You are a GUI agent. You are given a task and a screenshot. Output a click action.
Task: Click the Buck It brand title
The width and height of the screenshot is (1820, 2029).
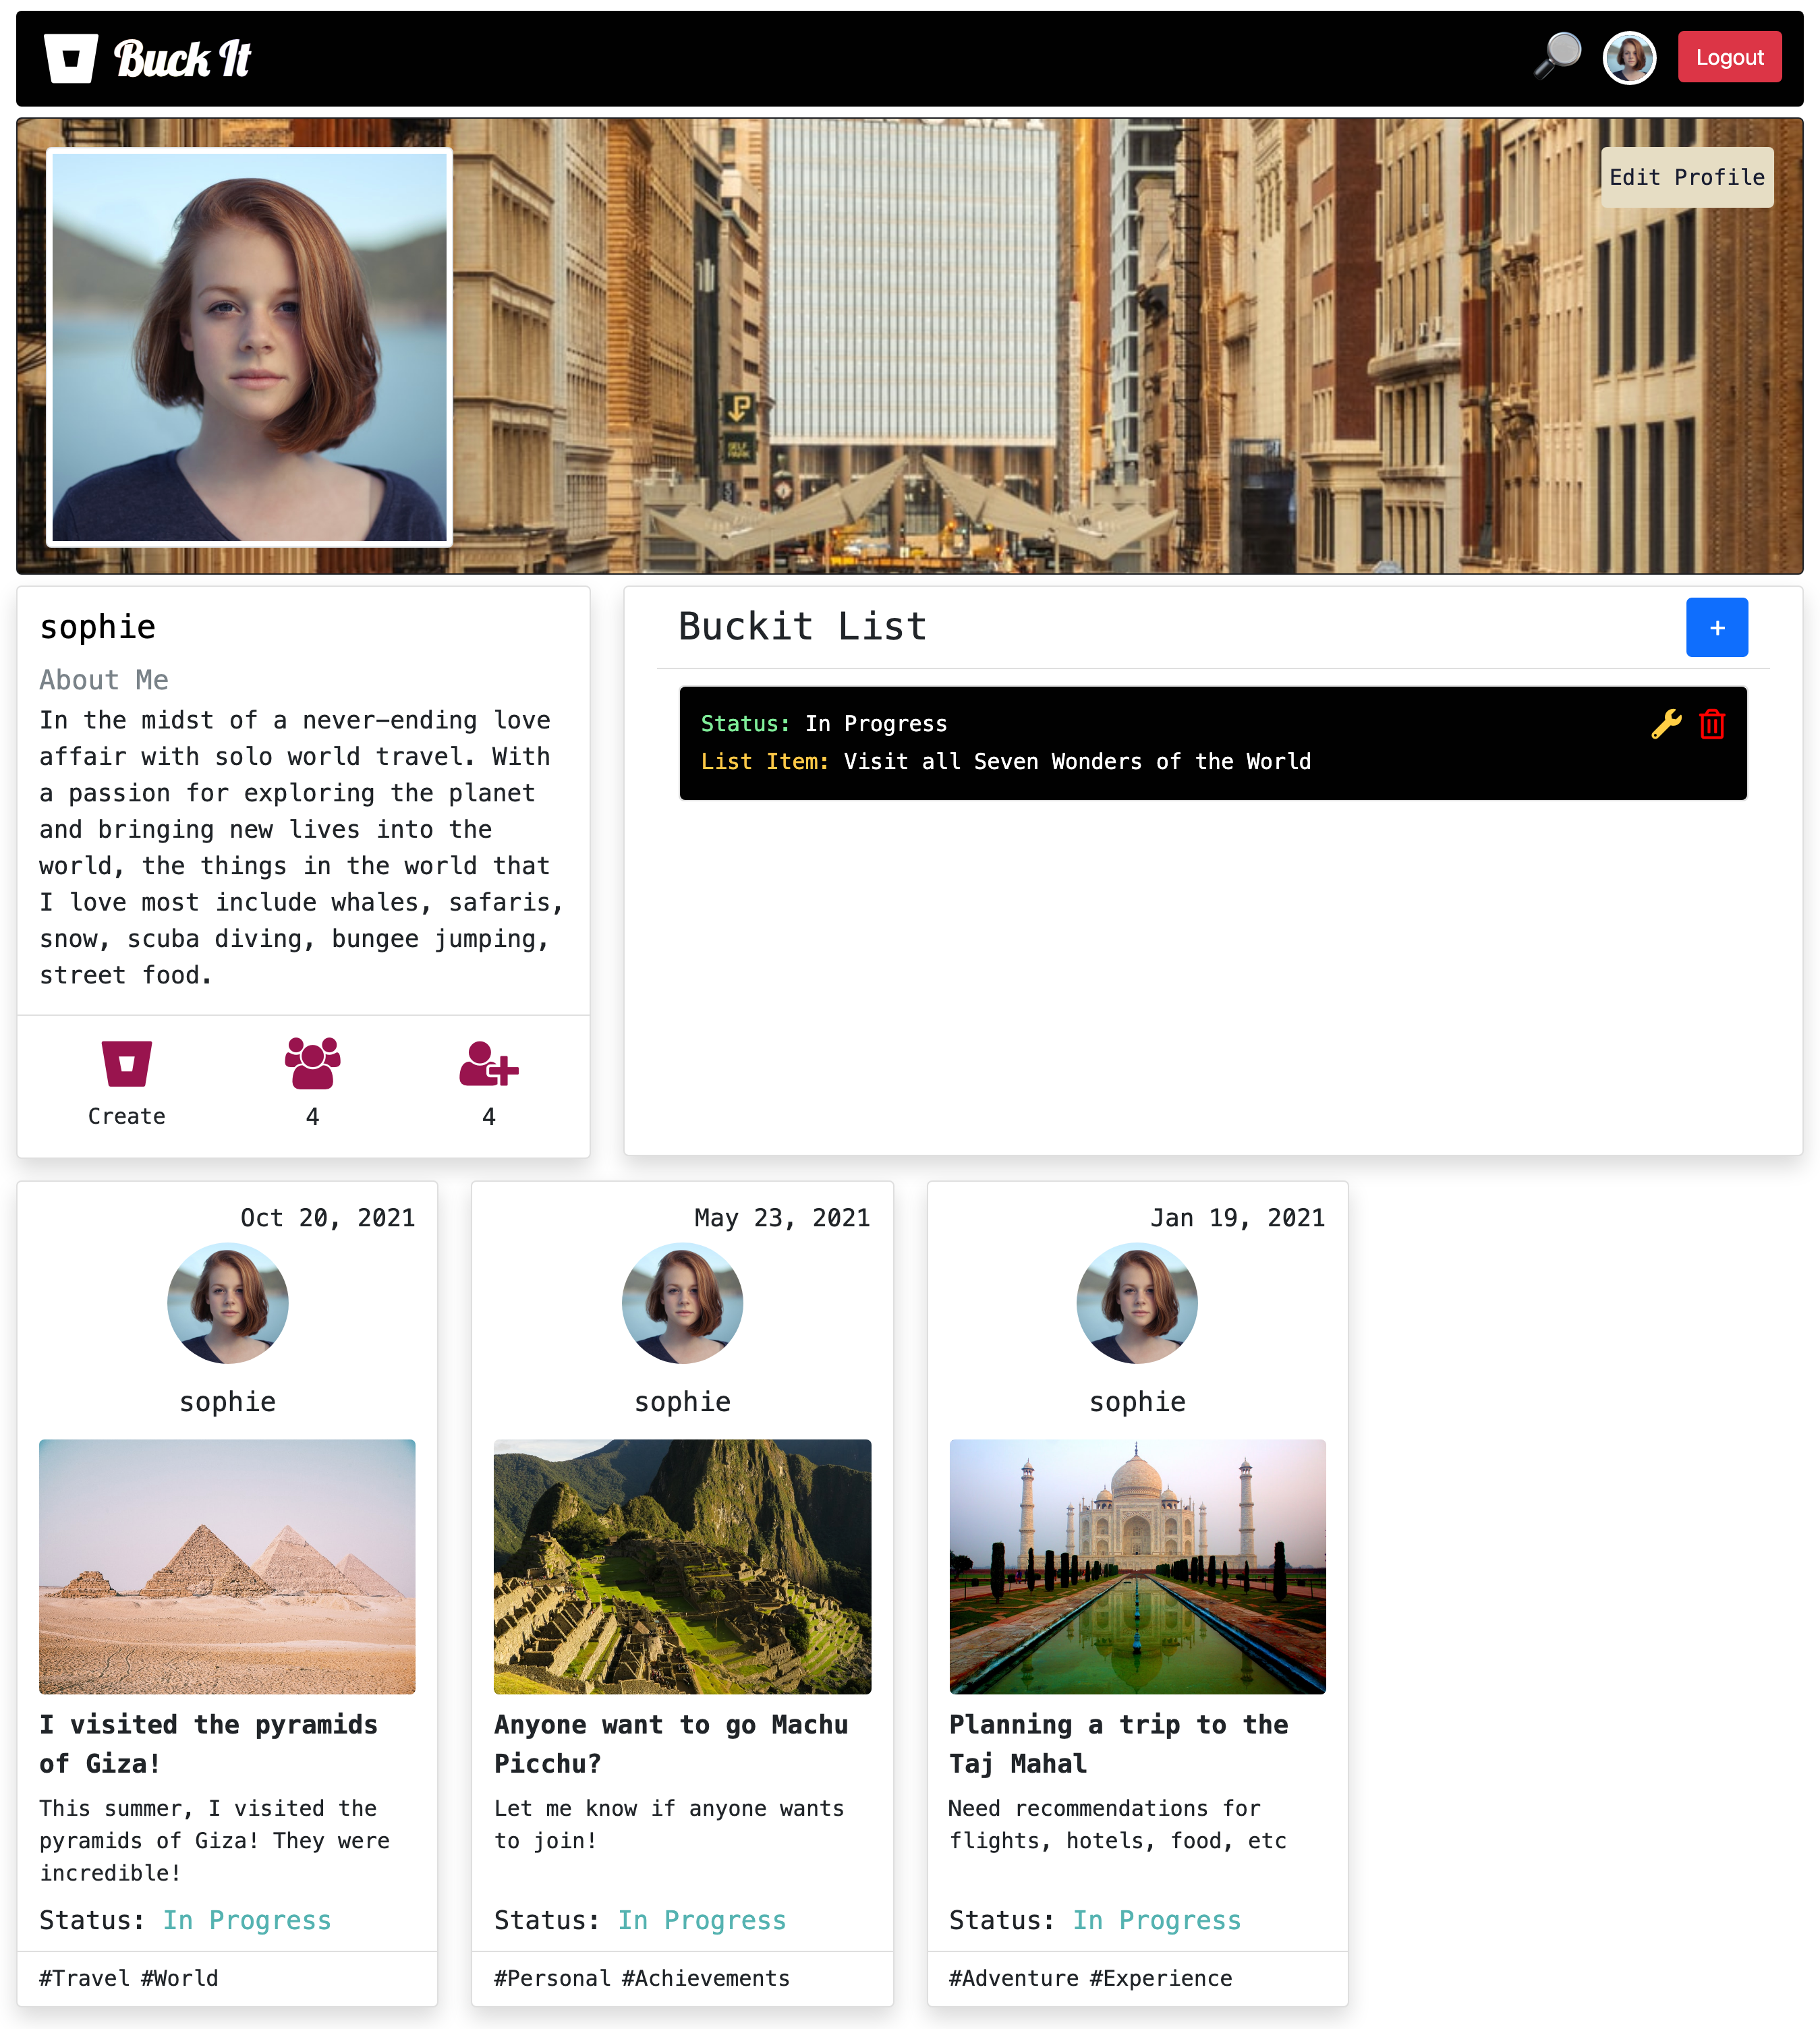point(182,59)
